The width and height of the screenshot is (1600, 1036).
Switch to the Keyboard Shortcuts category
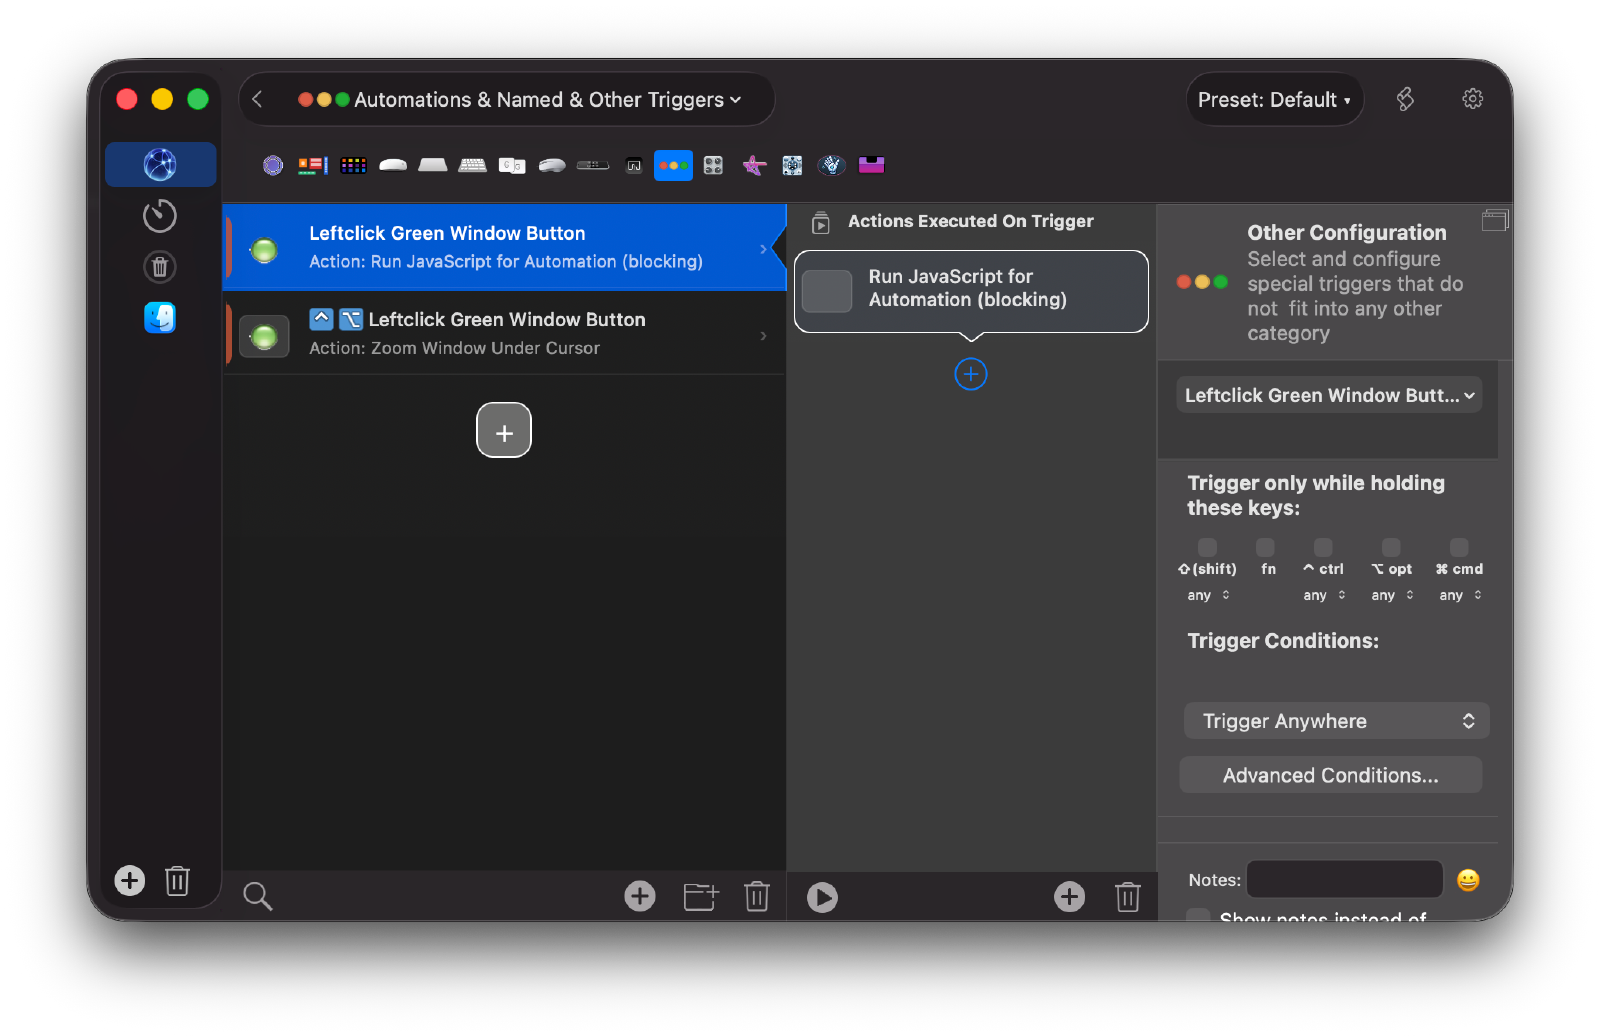[x=472, y=165]
